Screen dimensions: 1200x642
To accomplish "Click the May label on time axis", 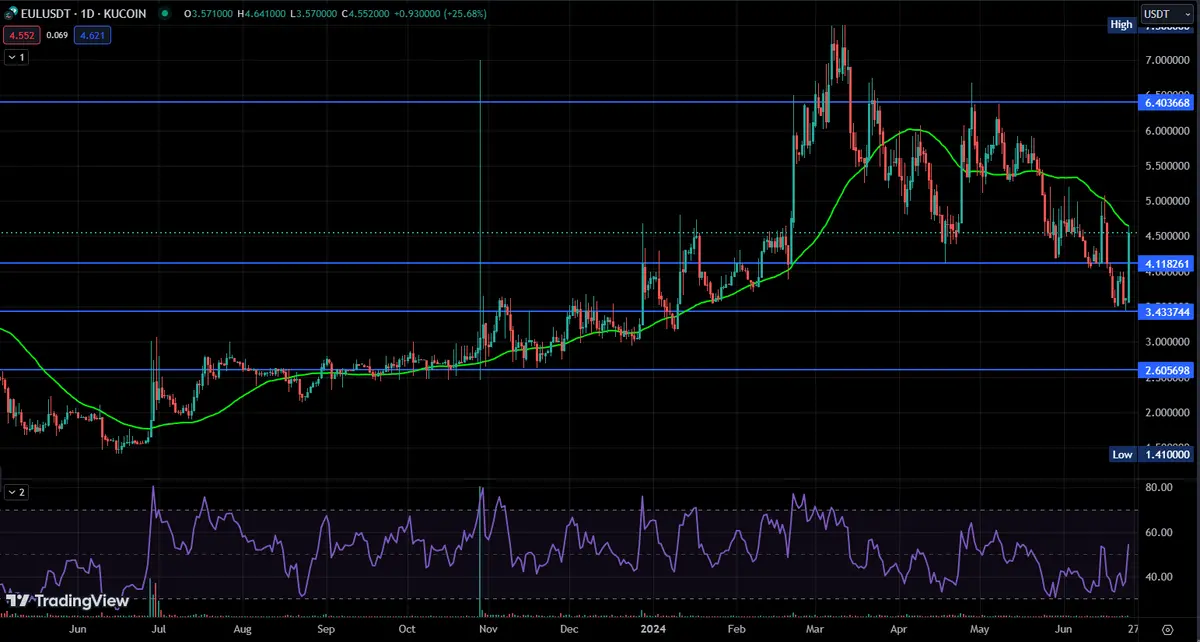I will pos(977,631).
